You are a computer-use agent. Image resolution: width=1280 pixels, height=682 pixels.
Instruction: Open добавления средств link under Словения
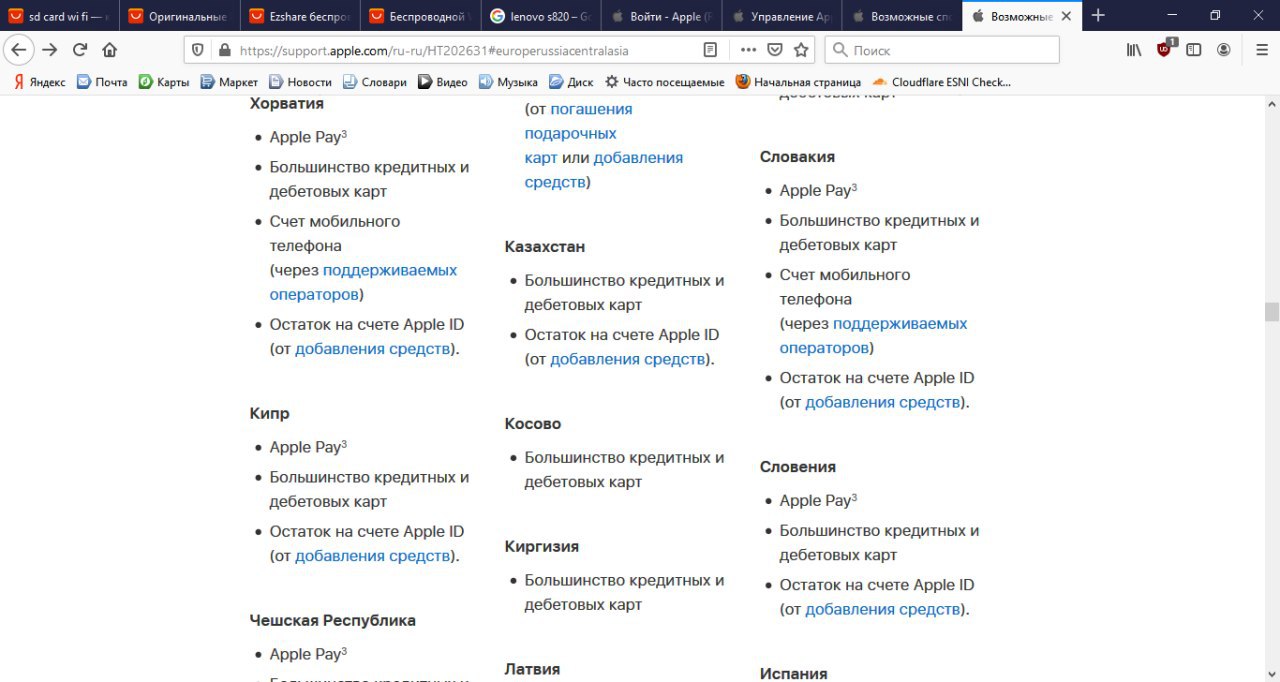pos(883,609)
